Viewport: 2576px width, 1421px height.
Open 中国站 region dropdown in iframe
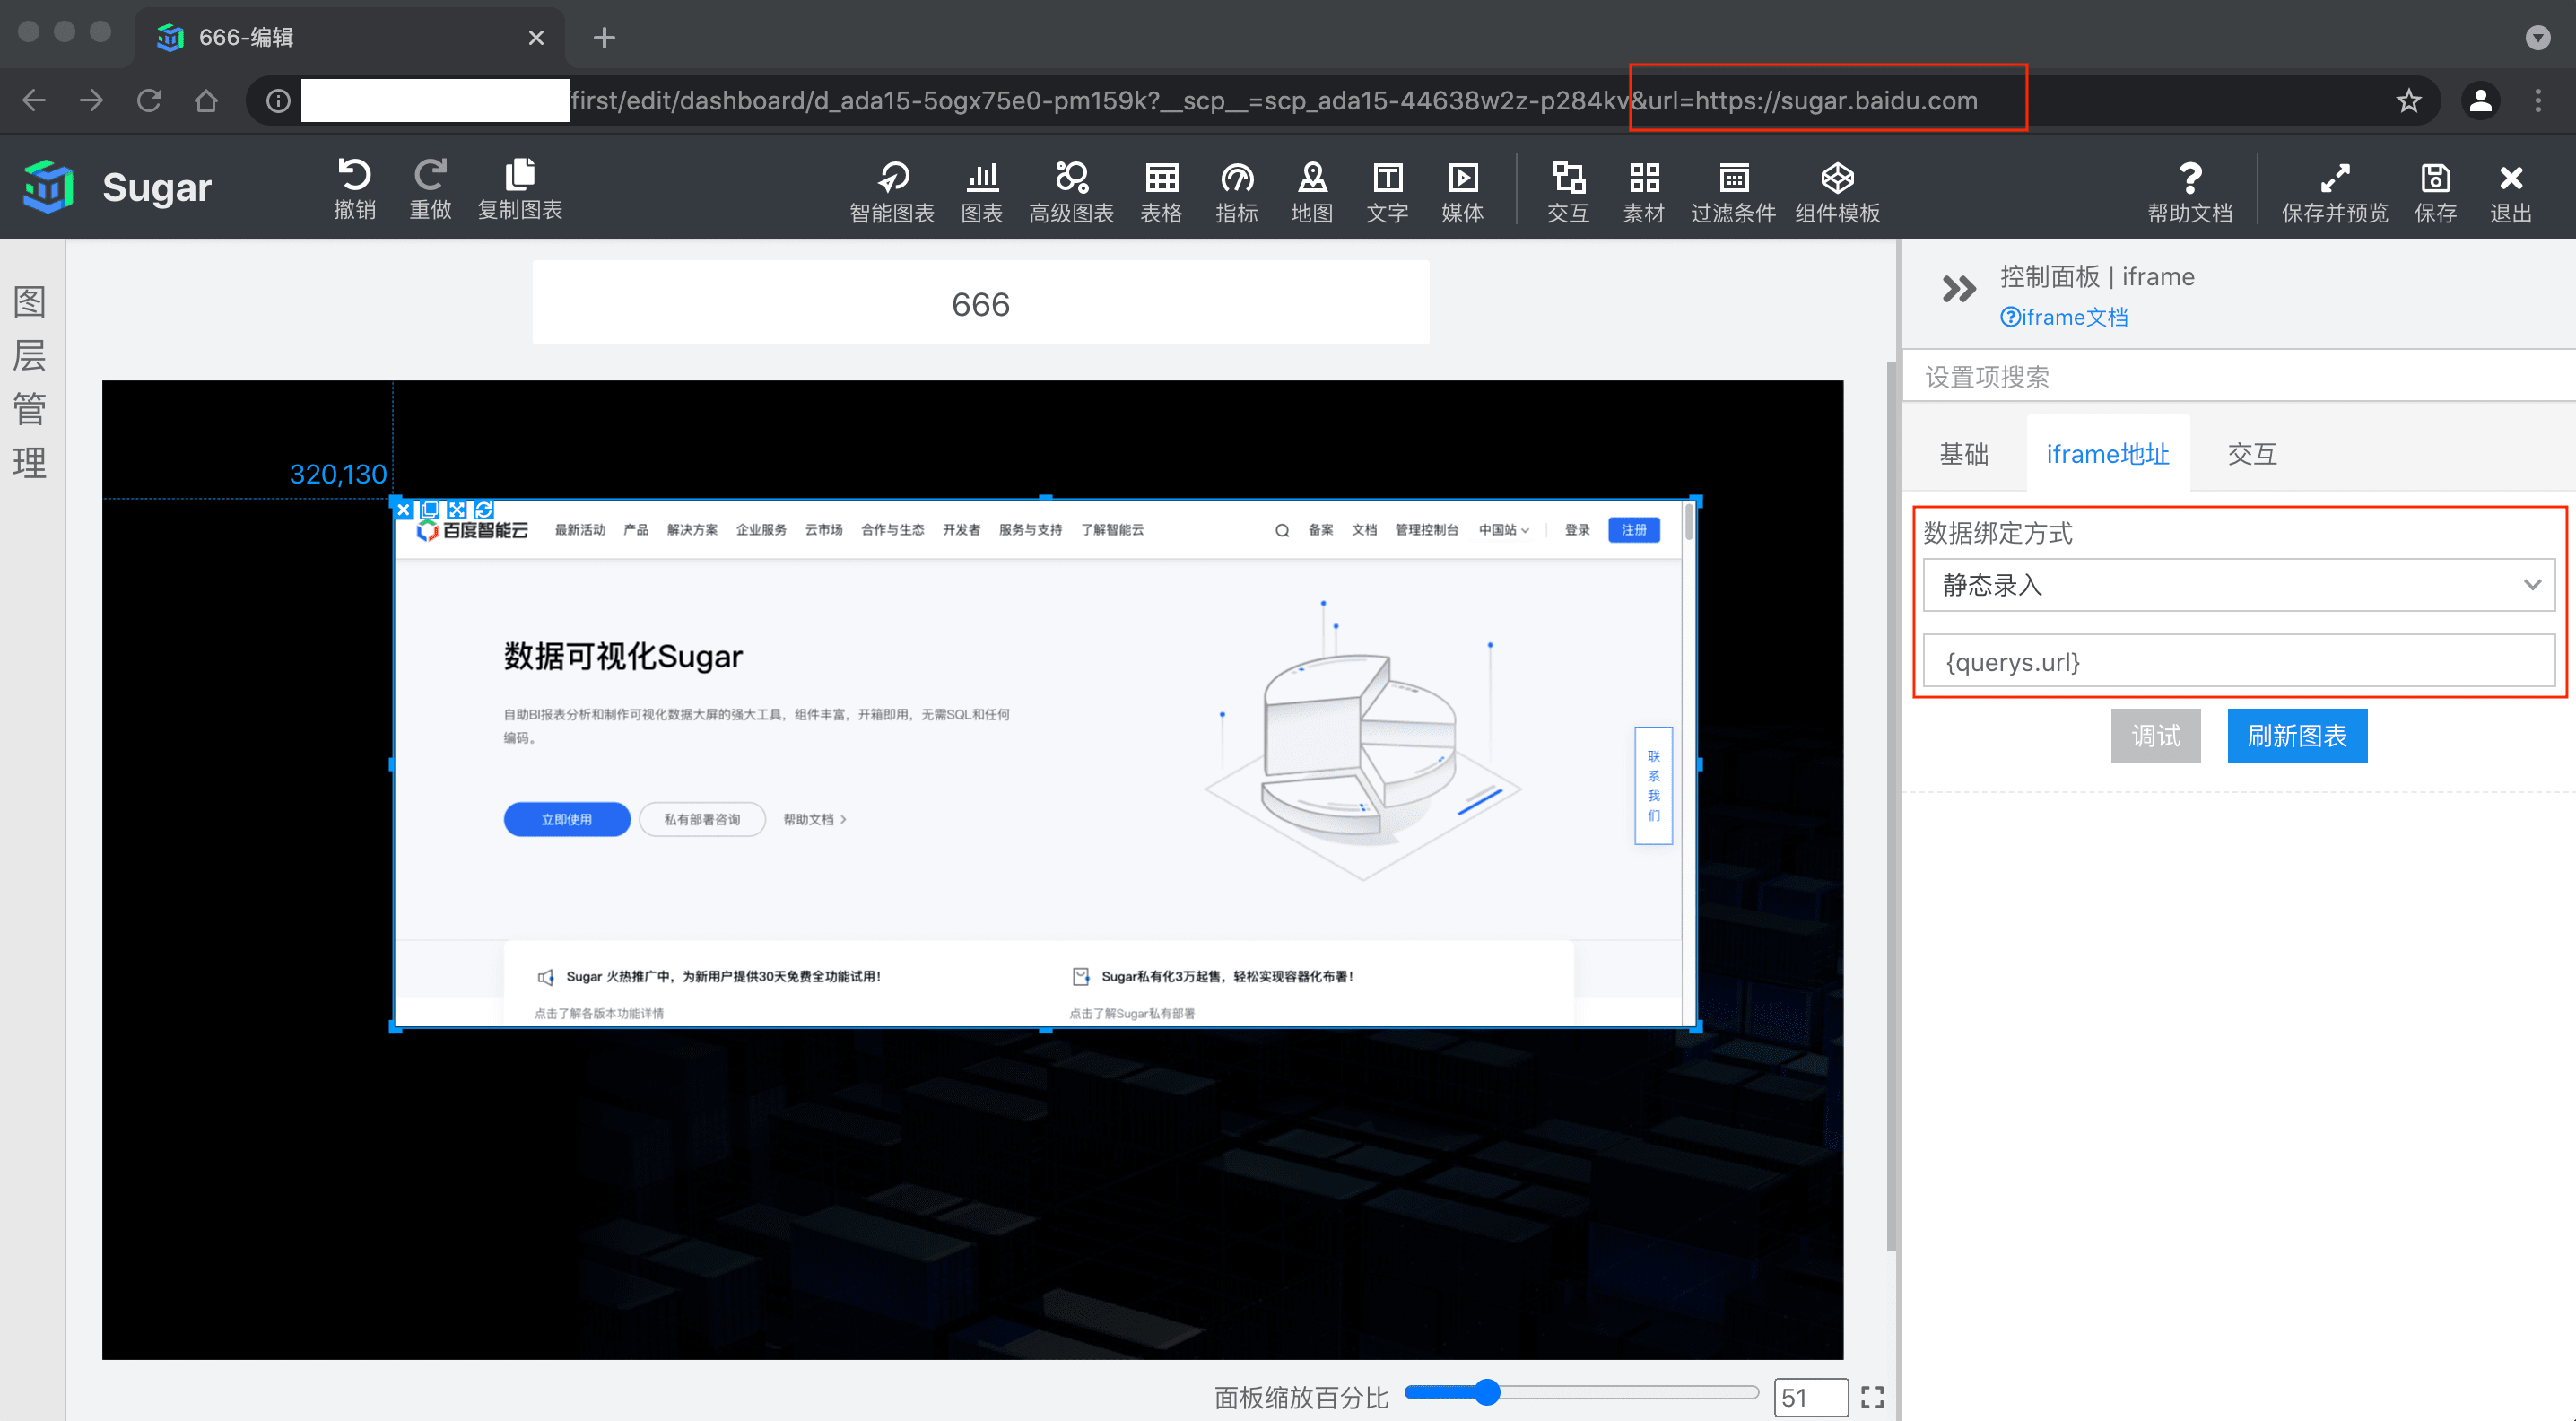tap(1503, 530)
